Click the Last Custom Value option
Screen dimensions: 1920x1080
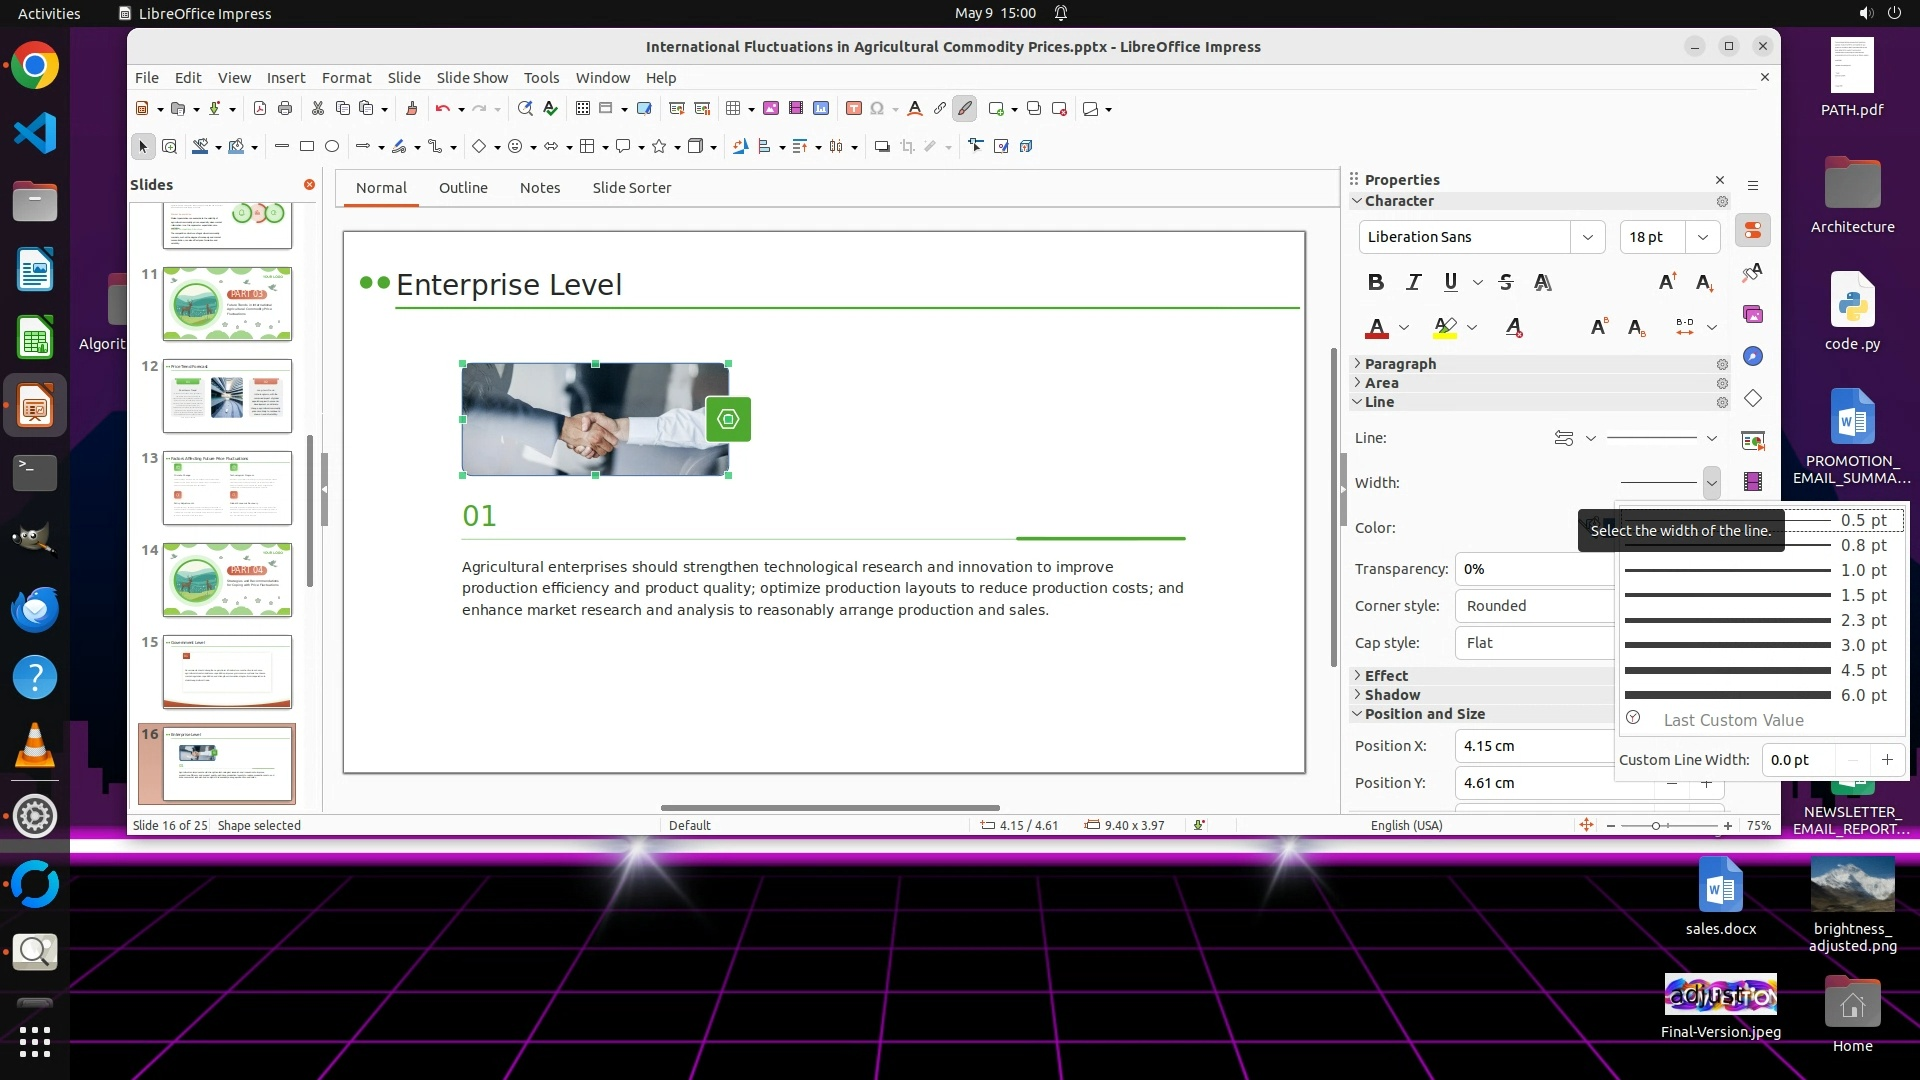[x=1733, y=720]
